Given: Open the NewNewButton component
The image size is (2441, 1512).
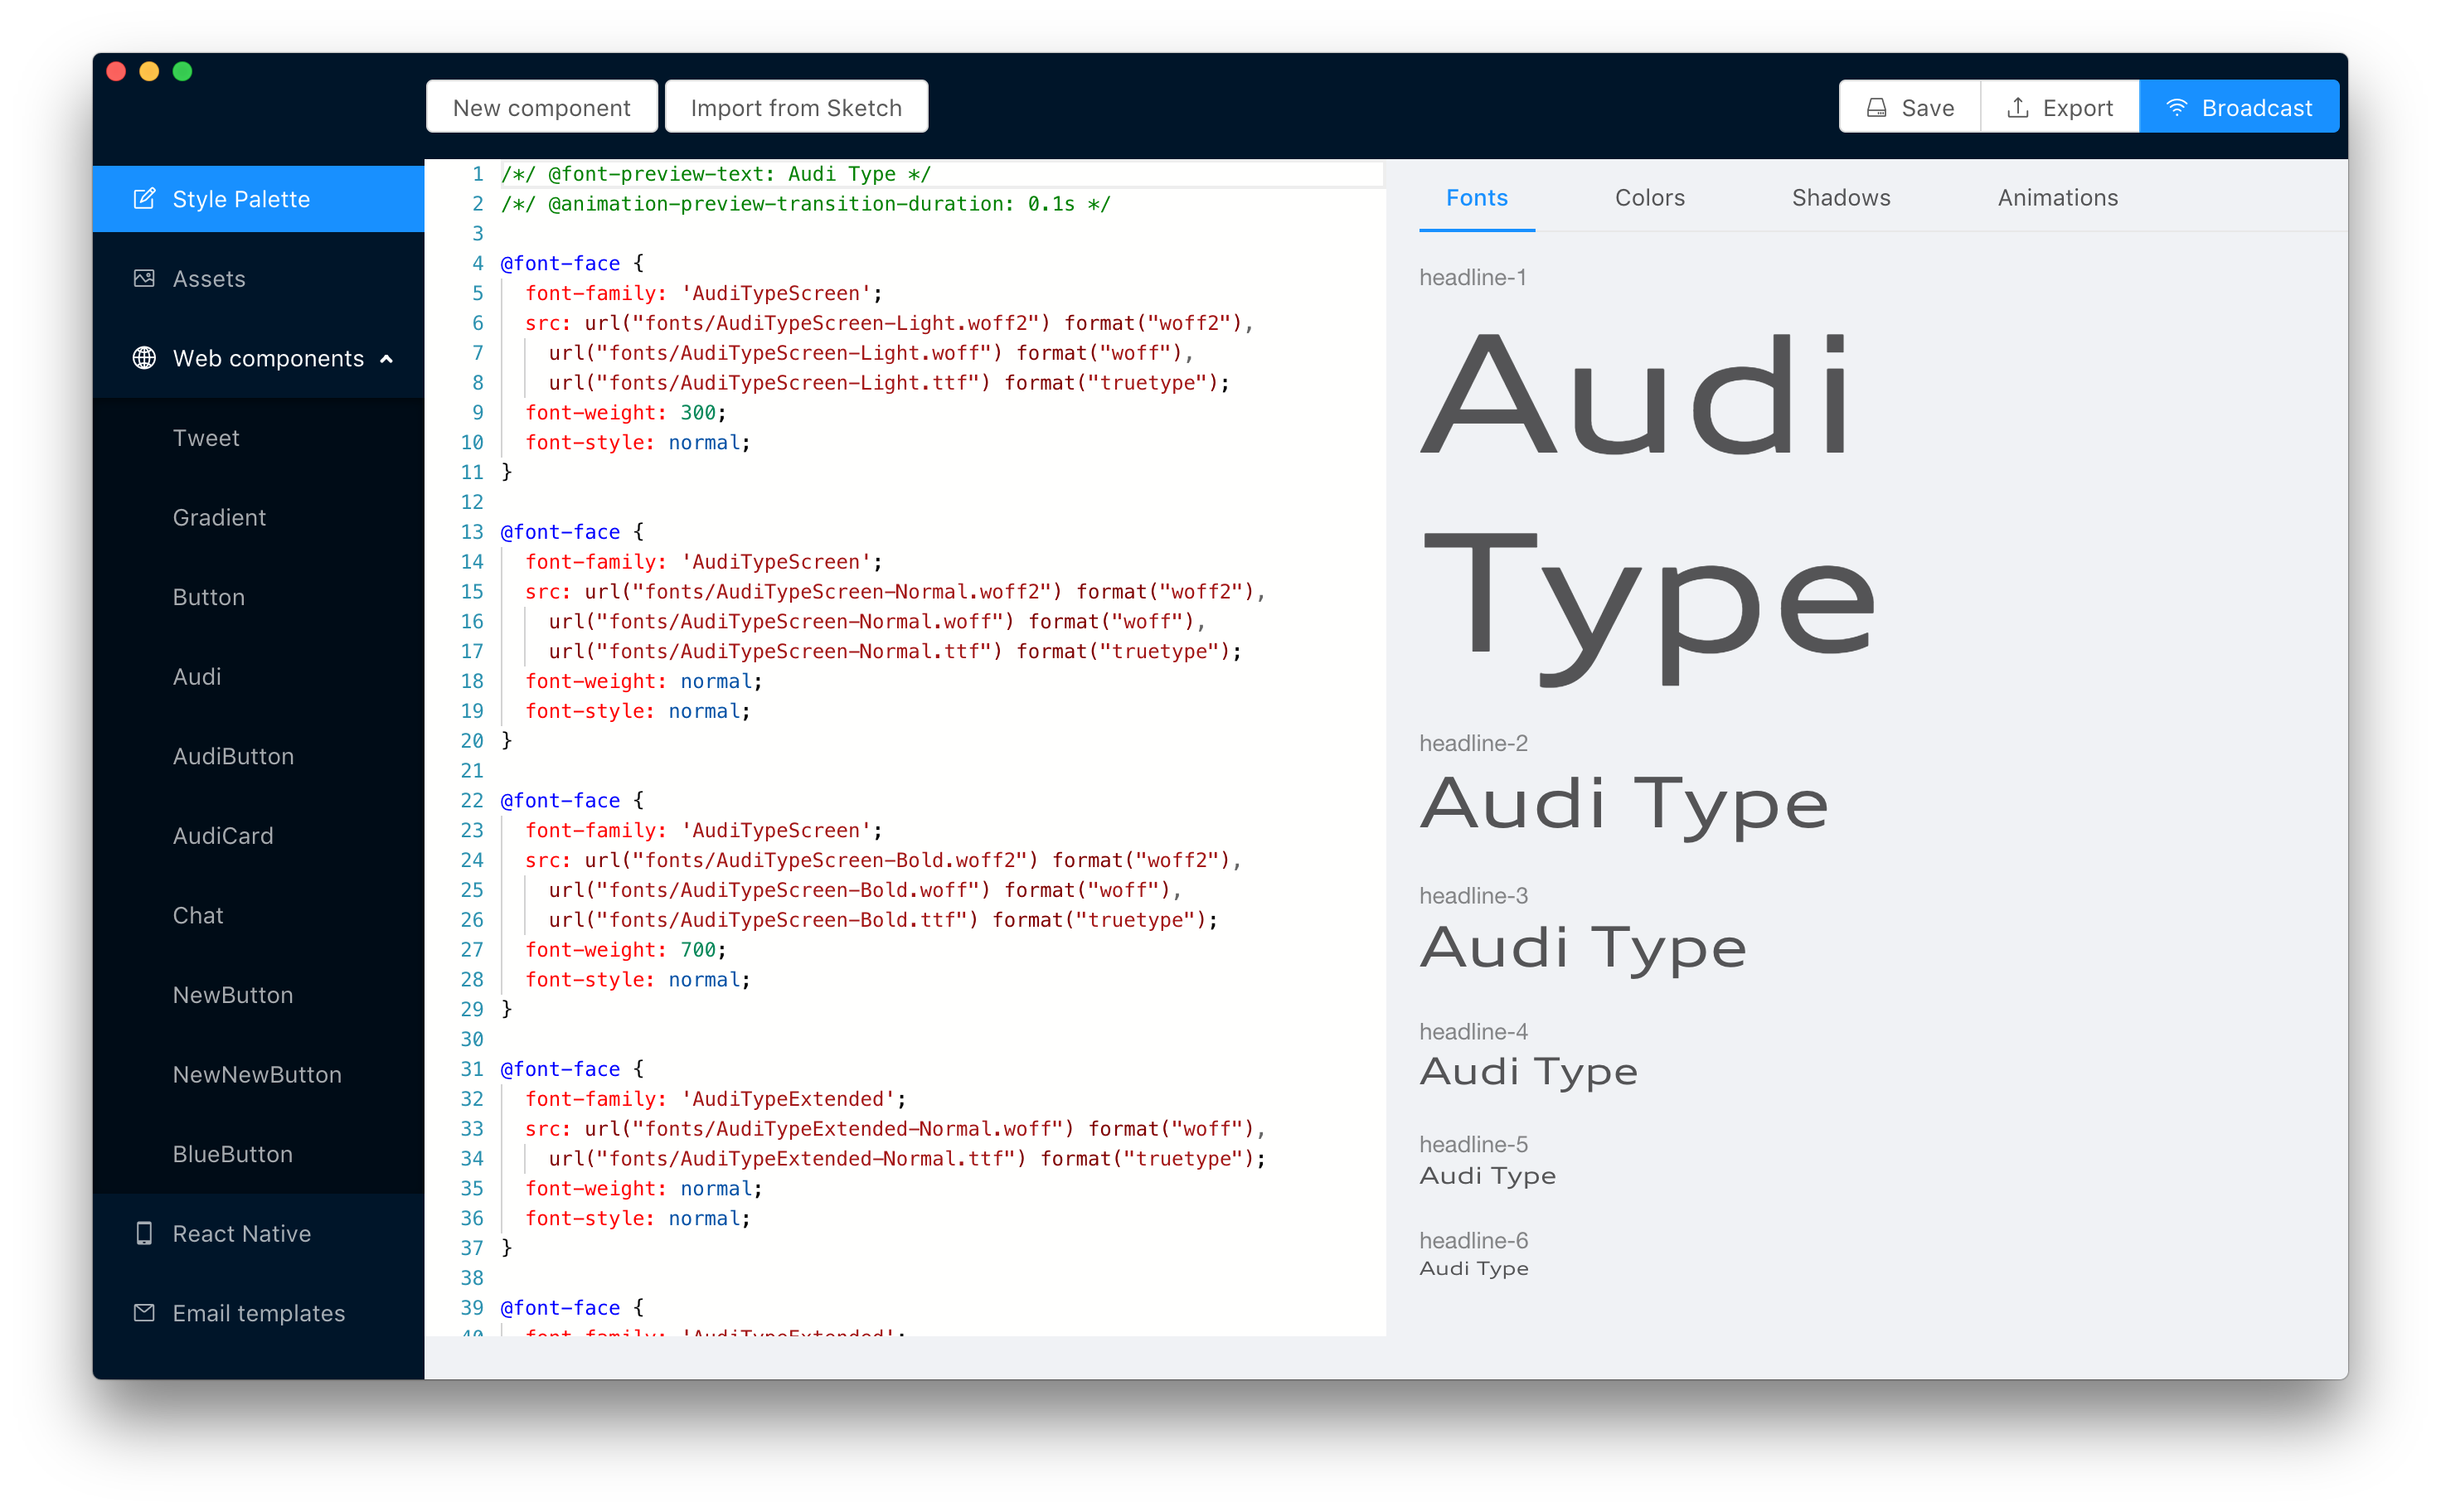Looking at the screenshot, I should (258, 1074).
